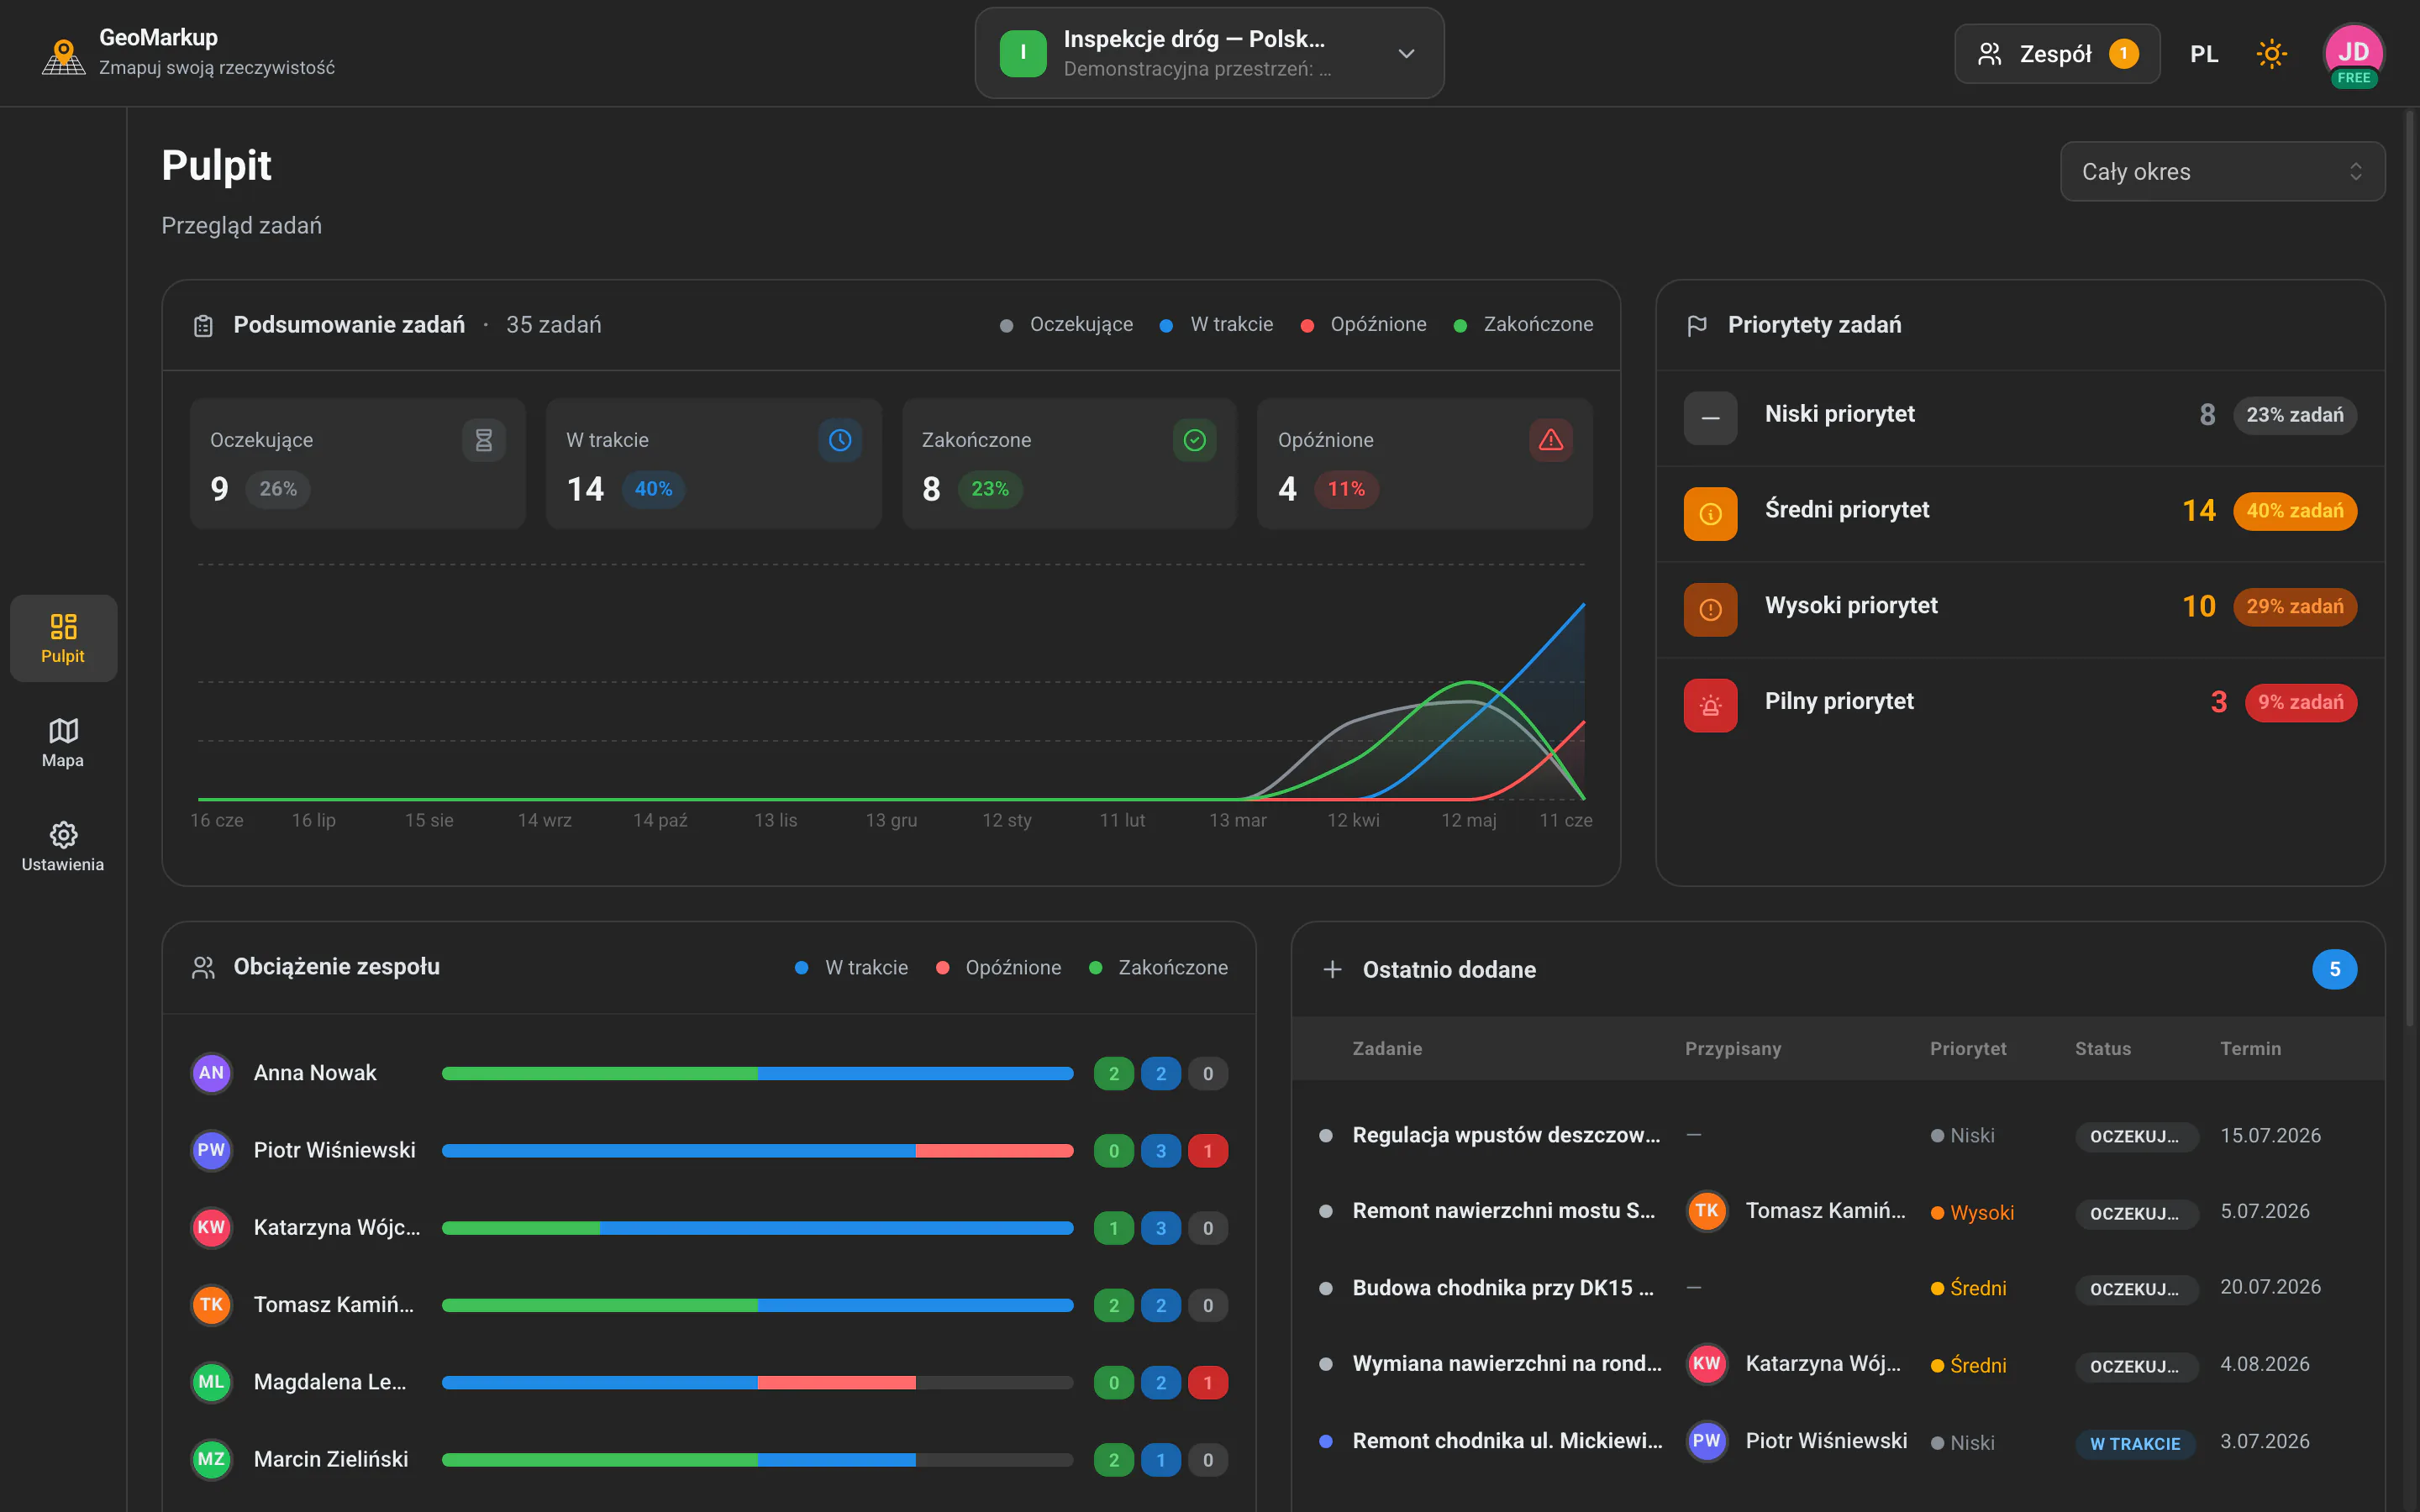Open Ustawienia in the sidebar

point(63,847)
